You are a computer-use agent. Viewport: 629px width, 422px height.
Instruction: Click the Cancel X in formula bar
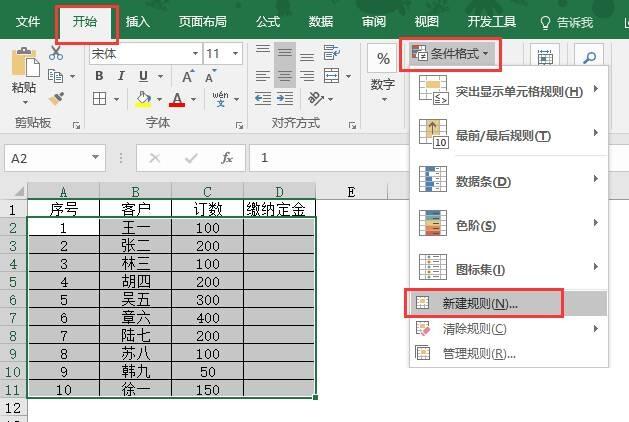coord(154,158)
